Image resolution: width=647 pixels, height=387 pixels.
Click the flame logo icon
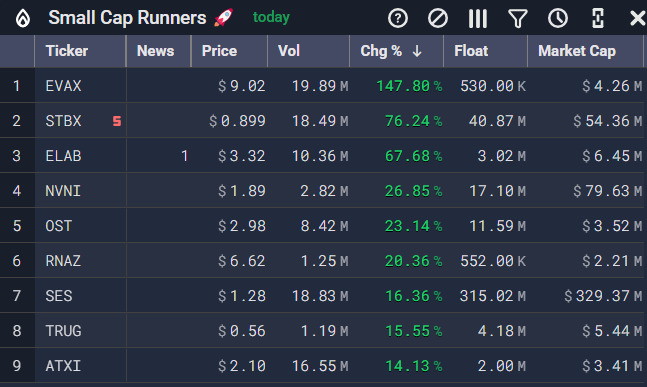(23, 19)
